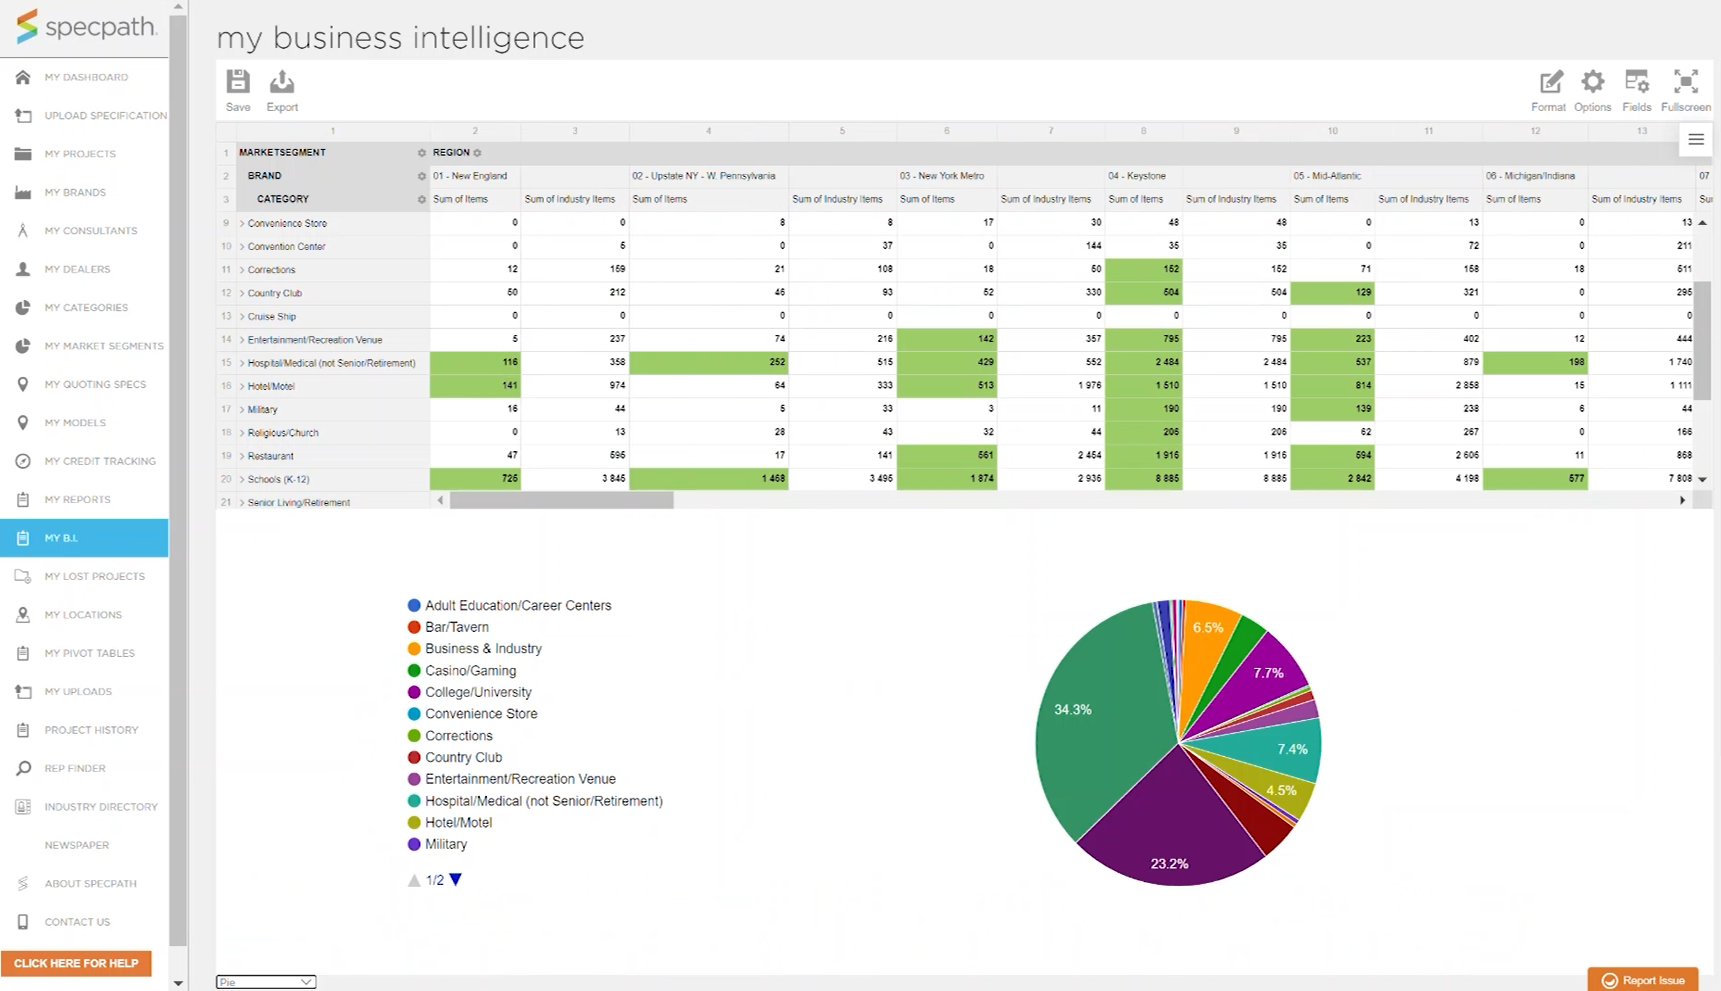Open My Dashboard in sidebar
The height and width of the screenshot is (991, 1721).
[85, 77]
